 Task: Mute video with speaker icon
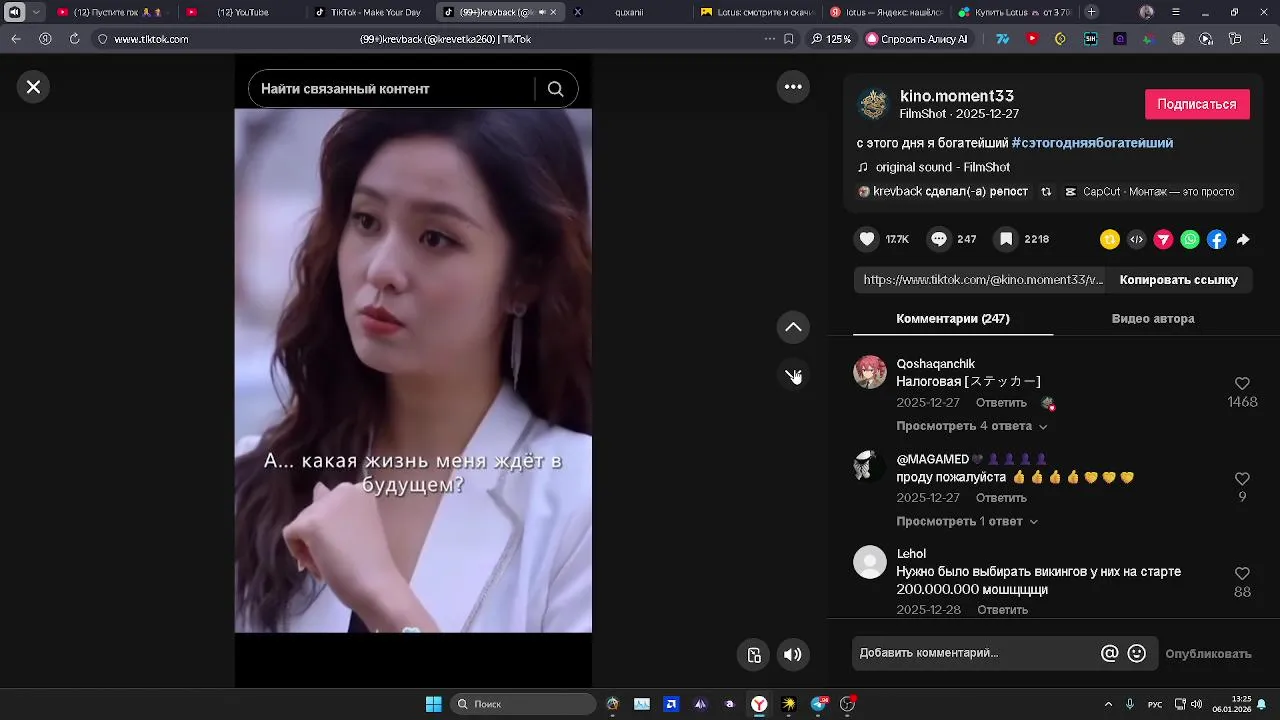(793, 655)
